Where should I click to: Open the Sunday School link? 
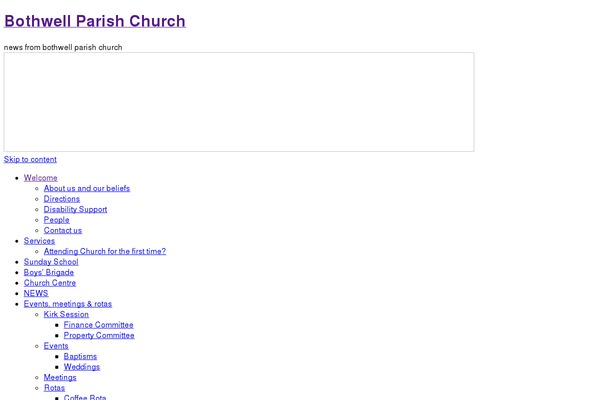[51, 262]
